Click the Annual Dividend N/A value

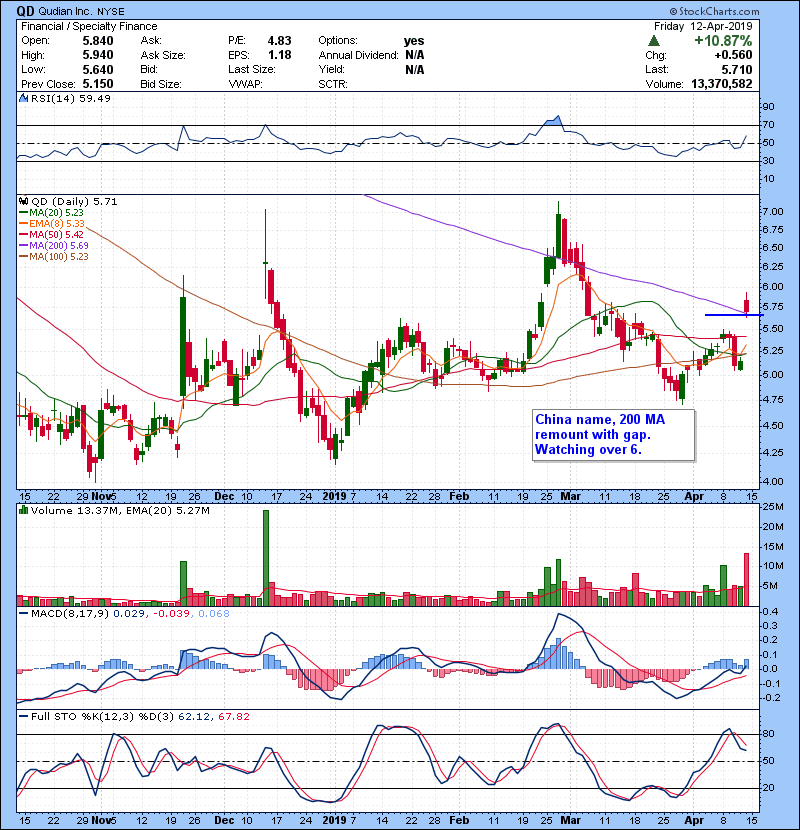point(415,55)
